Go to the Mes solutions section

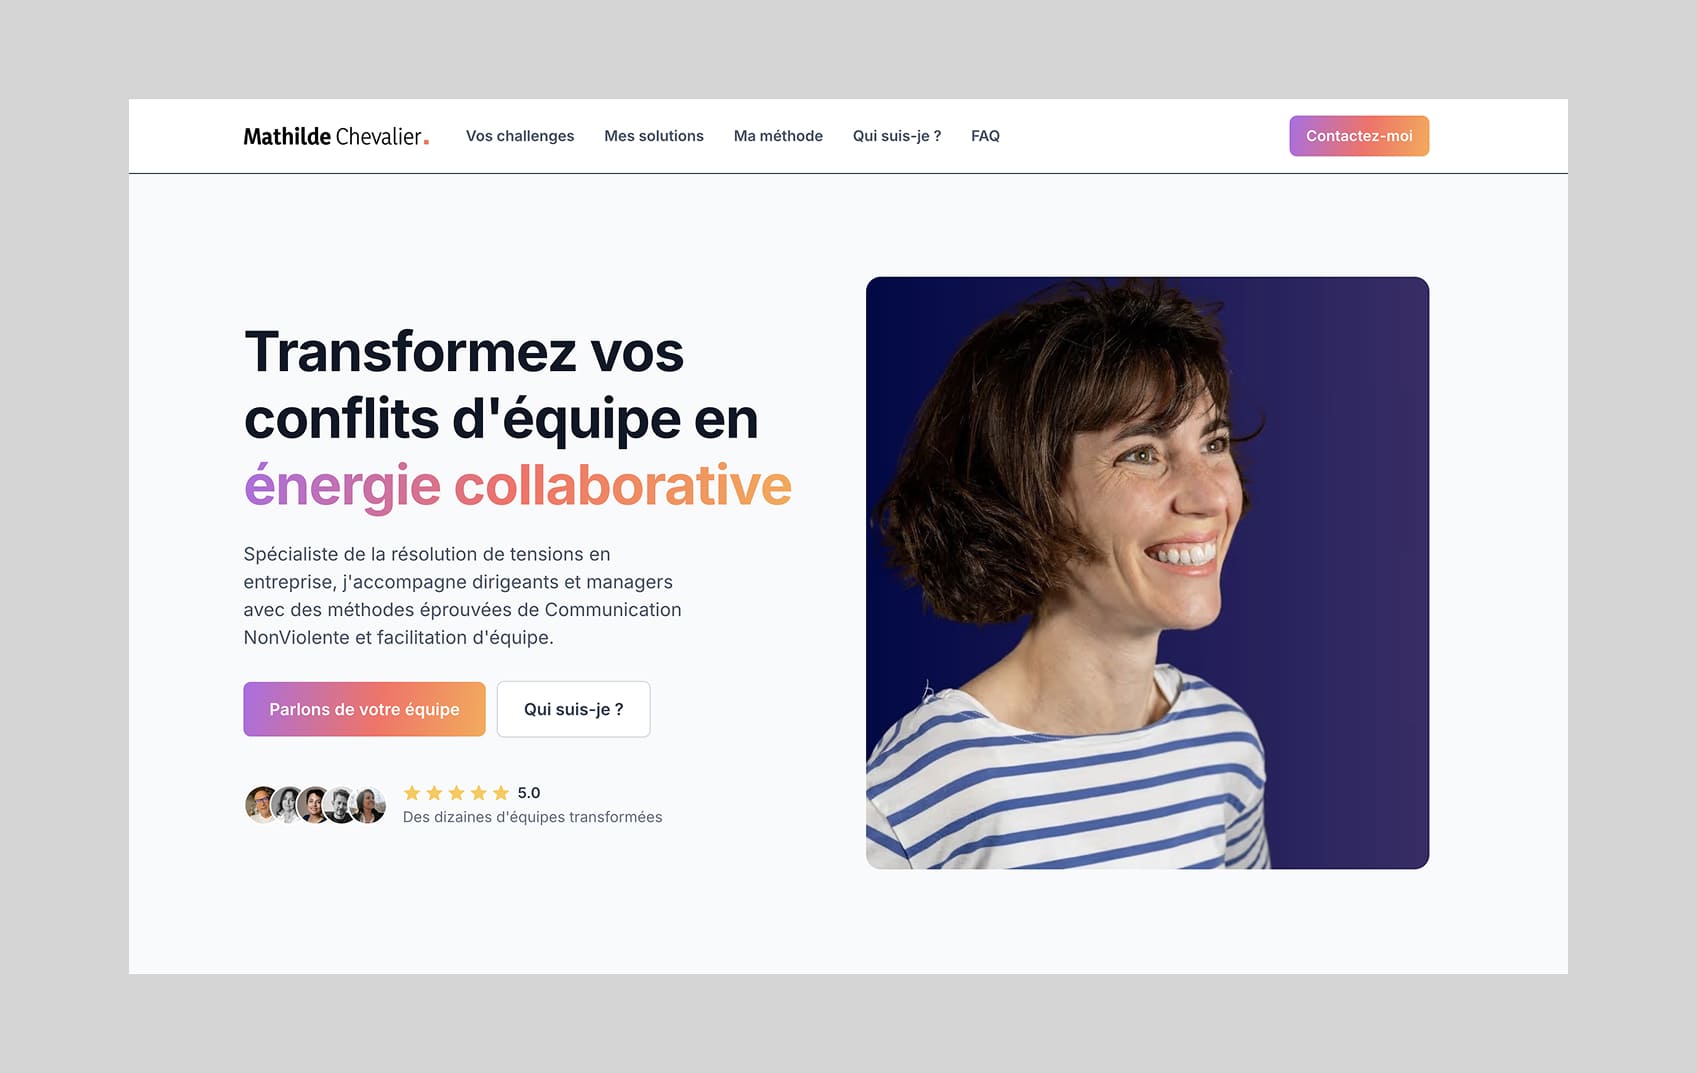[x=654, y=136]
